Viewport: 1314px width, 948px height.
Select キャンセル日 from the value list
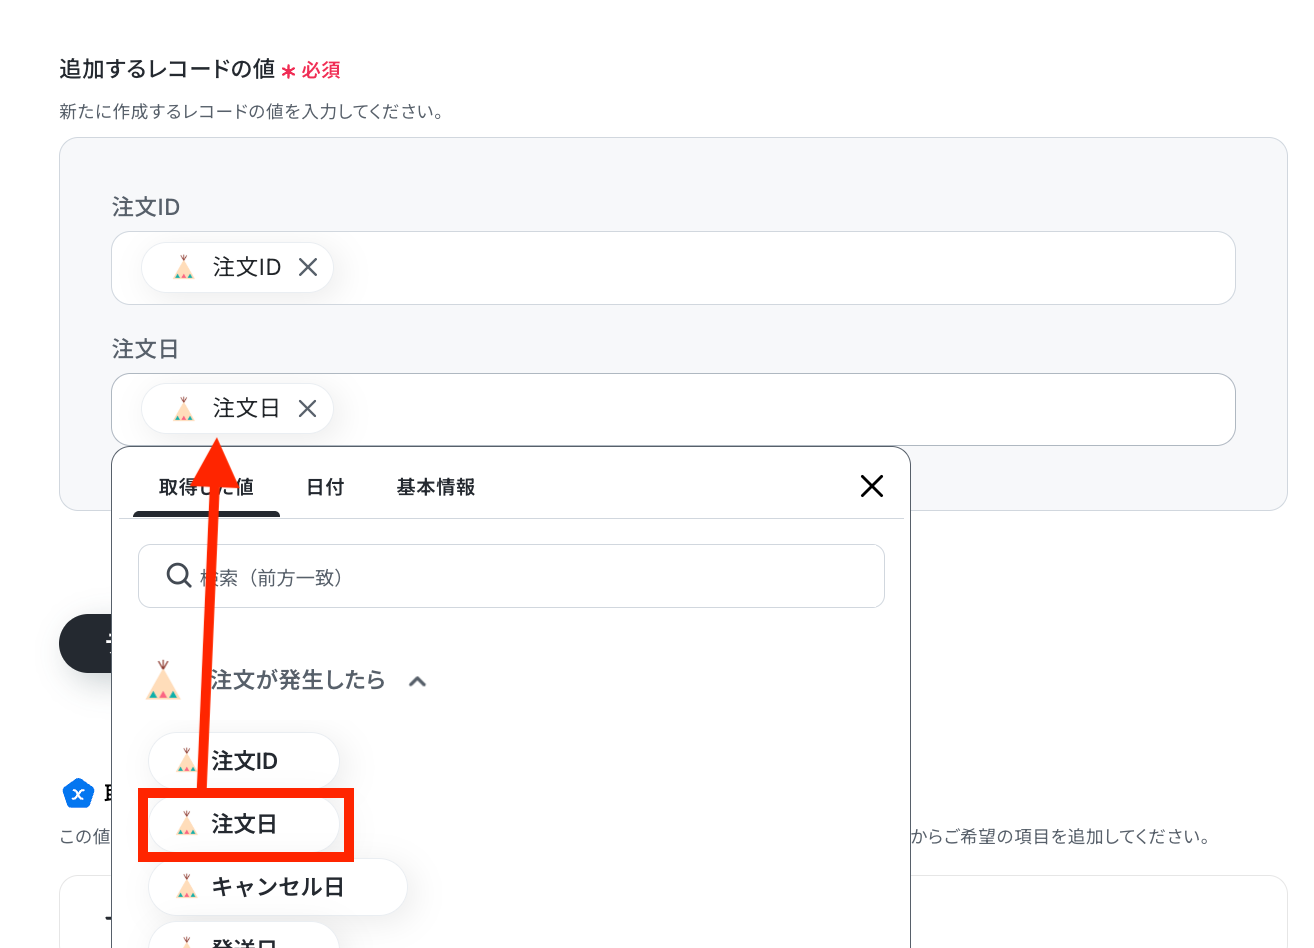pyautogui.click(x=278, y=887)
